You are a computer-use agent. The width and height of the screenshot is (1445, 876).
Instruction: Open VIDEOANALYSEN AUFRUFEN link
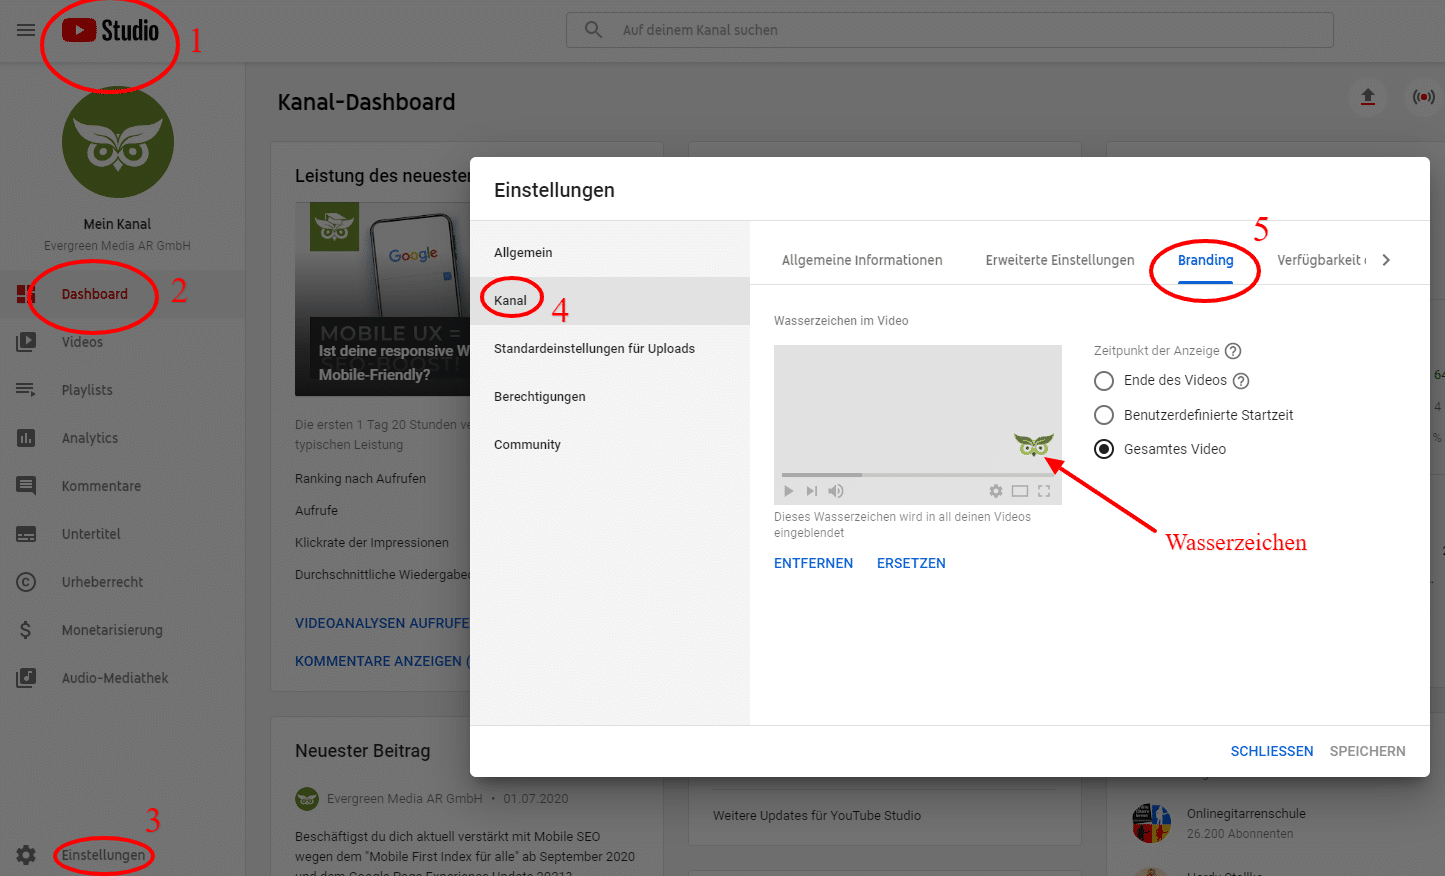(x=382, y=623)
